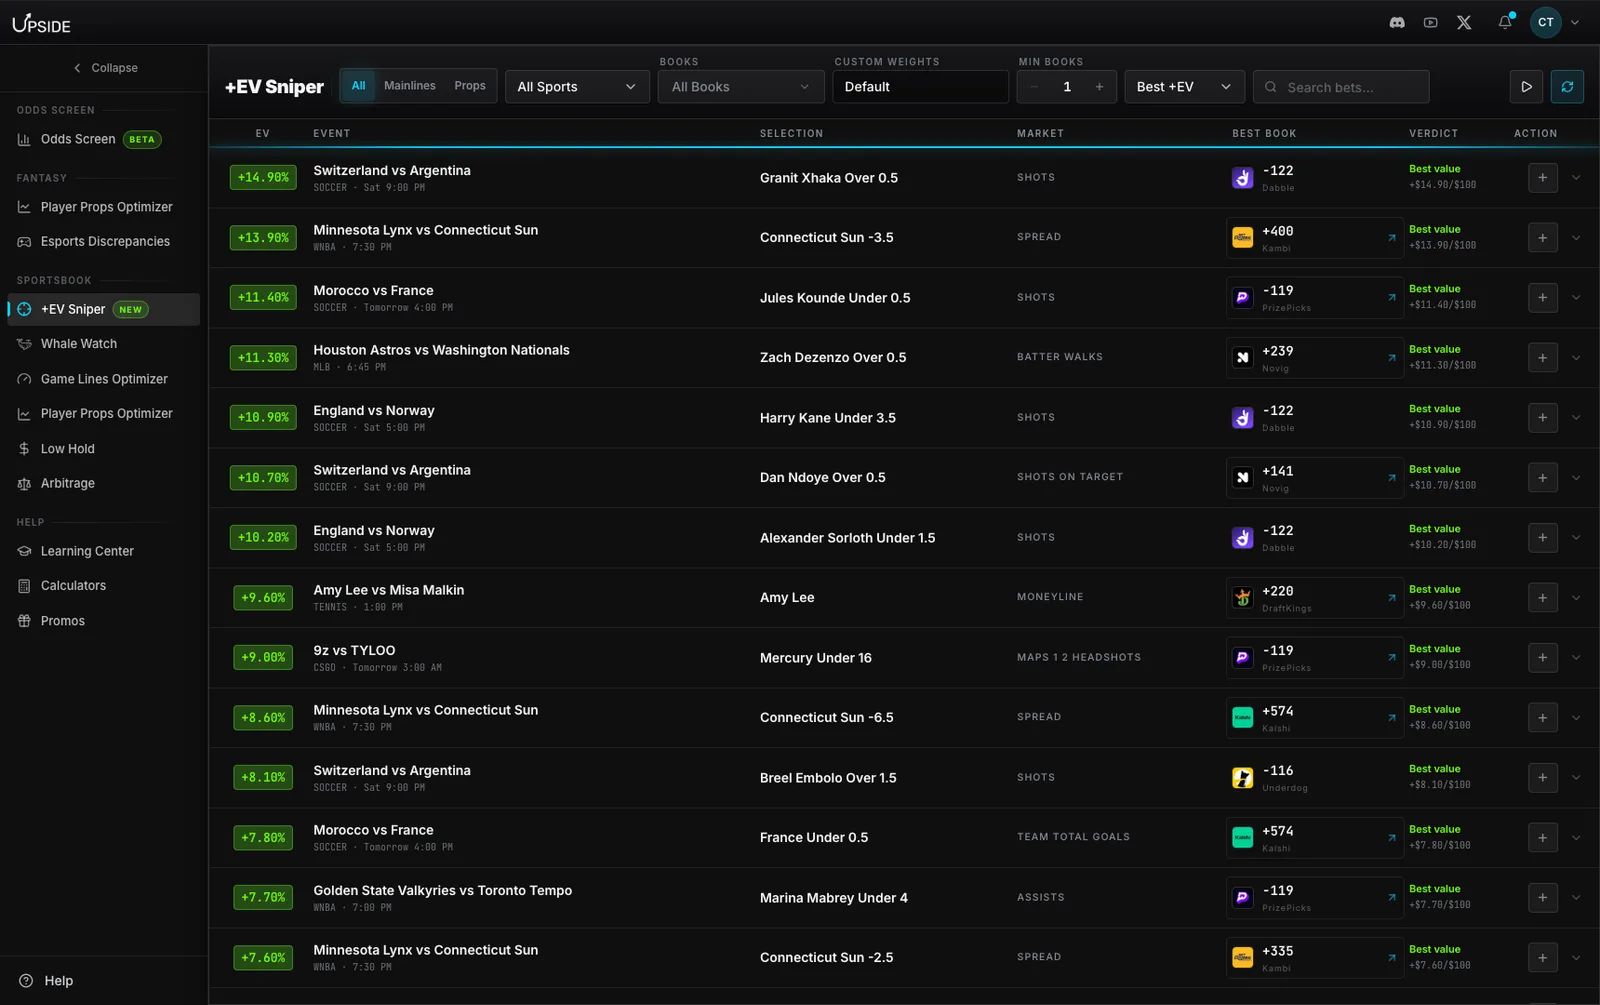Add Connecticut Sun -6.5 spread bet
Viewport: 1600px width, 1005px height.
click(x=1543, y=718)
